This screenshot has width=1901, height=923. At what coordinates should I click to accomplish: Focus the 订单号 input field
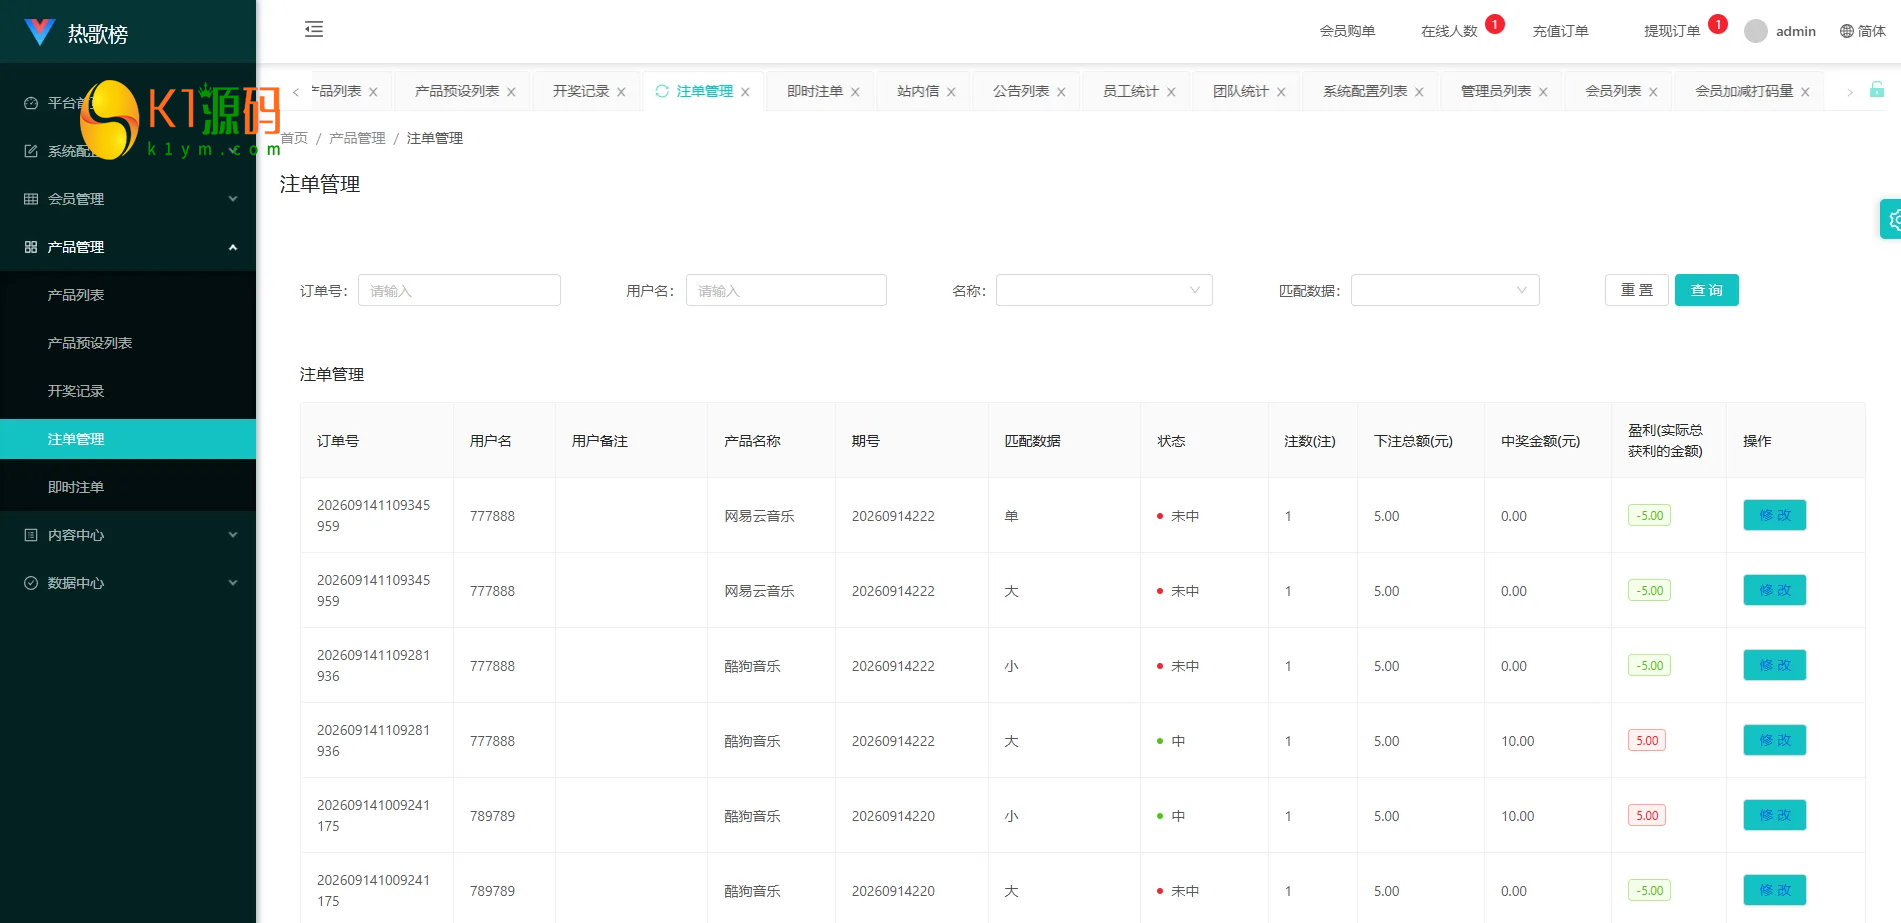(x=459, y=290)
